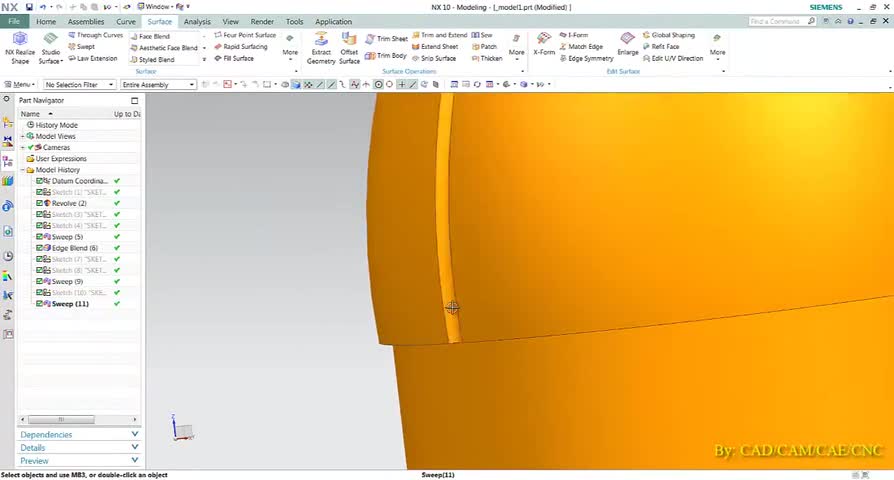Open Studio Surface tool
This screenshot has height=480, width=894.
pyautogui.click(x=50, y=47)
